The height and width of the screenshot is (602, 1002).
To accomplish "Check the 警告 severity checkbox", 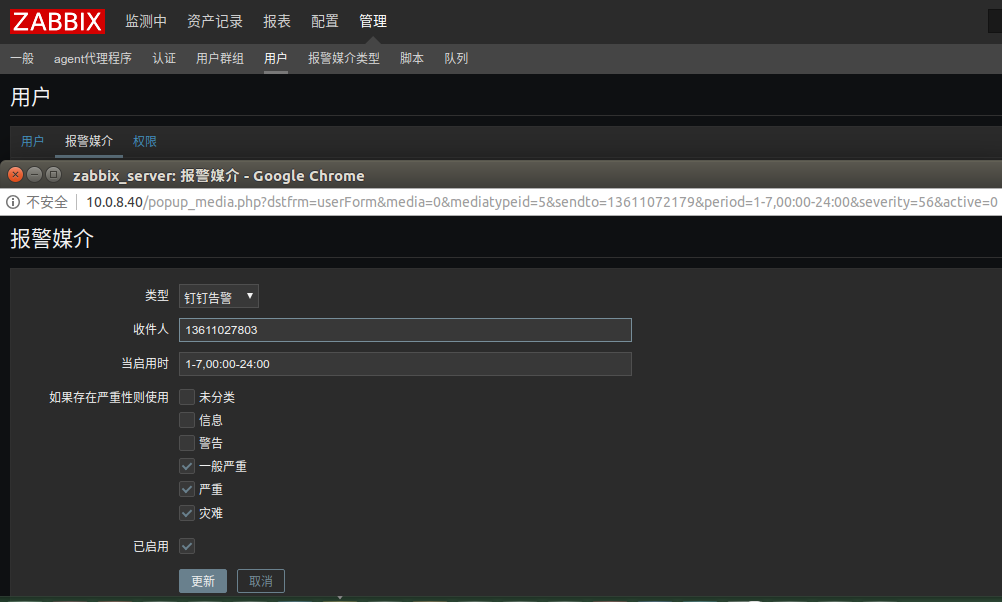I will click(x=187, y=443).
